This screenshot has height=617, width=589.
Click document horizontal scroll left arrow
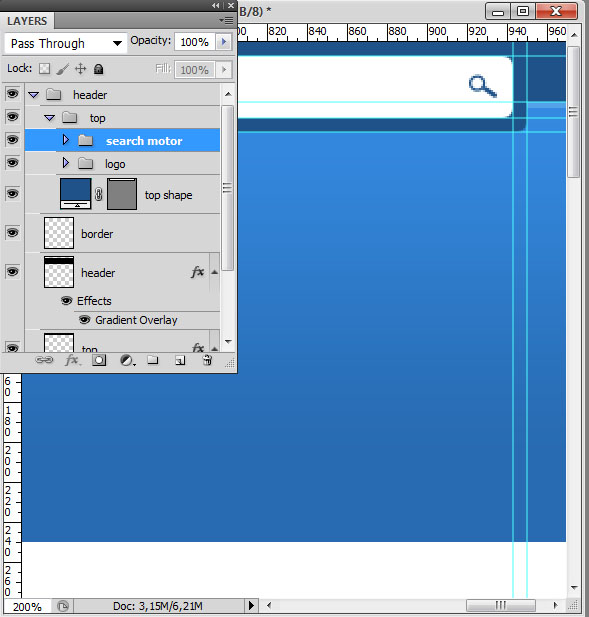[269, 605]
